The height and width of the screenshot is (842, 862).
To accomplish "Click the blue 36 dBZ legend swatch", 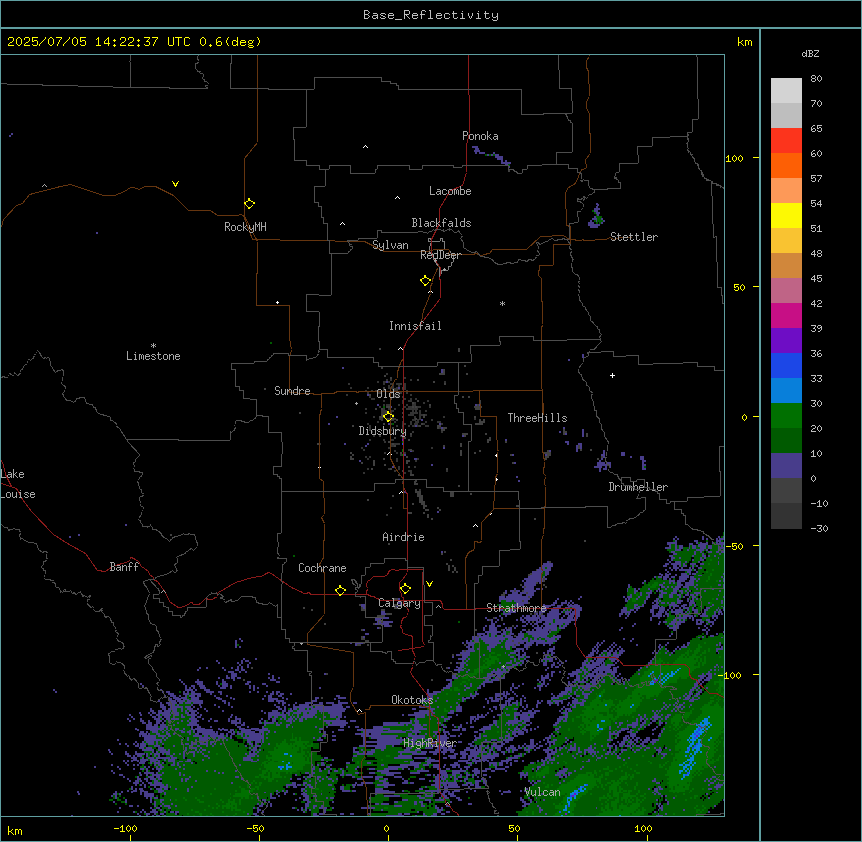I will [x=786, y=365].
